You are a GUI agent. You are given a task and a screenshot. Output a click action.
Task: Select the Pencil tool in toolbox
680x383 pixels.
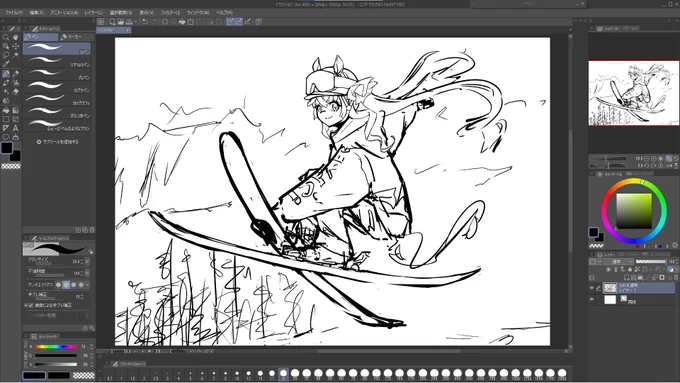[x=16, y=74]
